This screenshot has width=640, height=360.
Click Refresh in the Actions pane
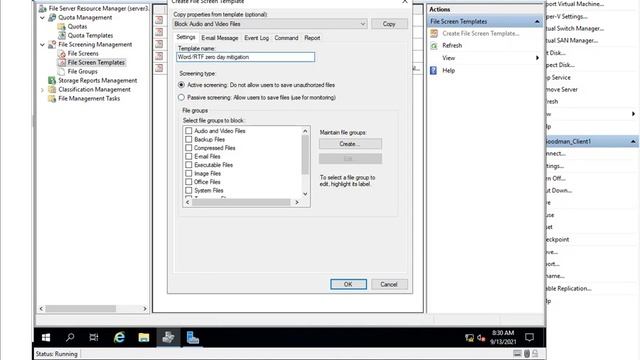(x=452, y=46)
